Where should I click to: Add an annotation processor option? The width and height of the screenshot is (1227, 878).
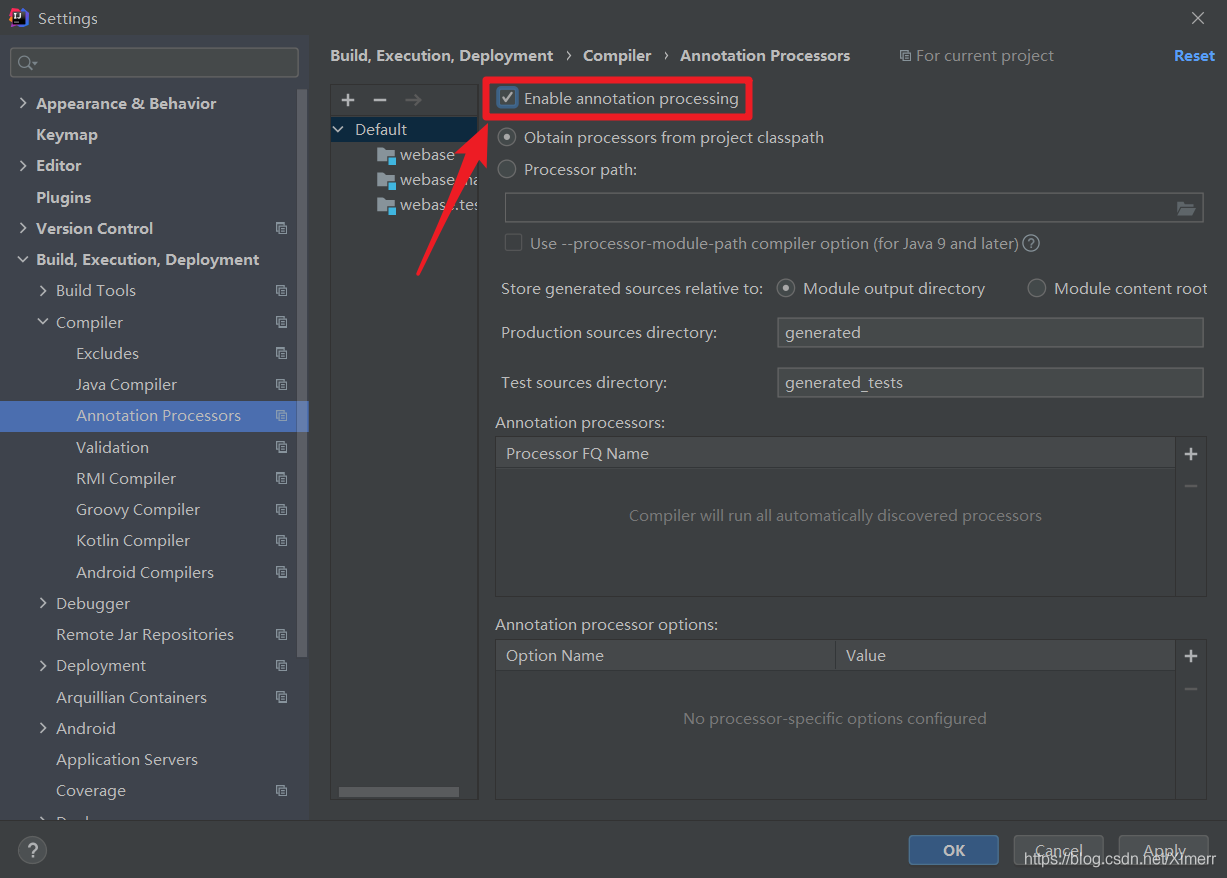pos(1191,656)
